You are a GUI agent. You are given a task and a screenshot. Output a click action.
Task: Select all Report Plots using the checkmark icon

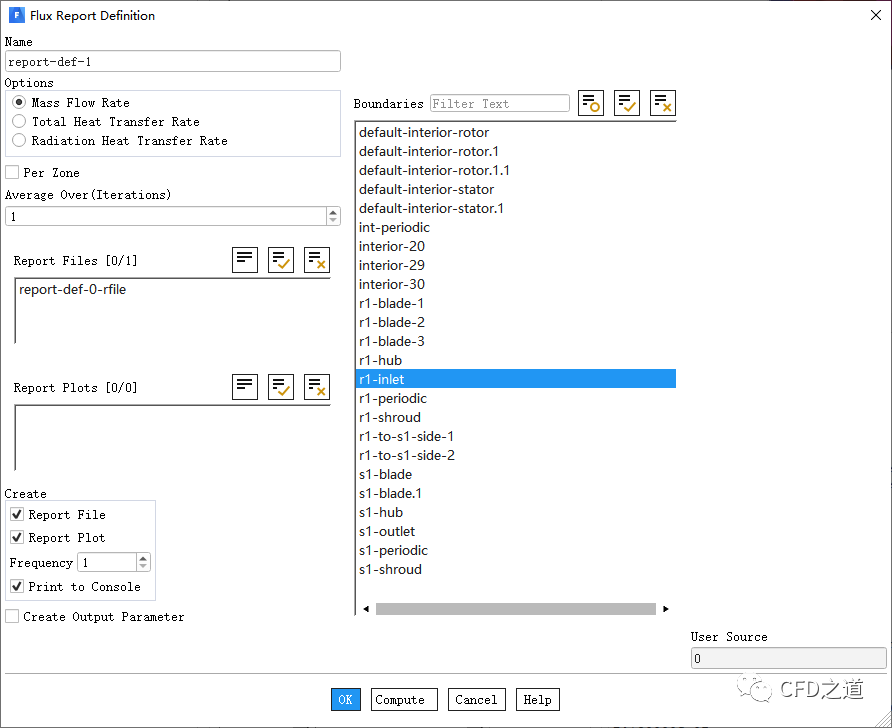pos(281,387)
